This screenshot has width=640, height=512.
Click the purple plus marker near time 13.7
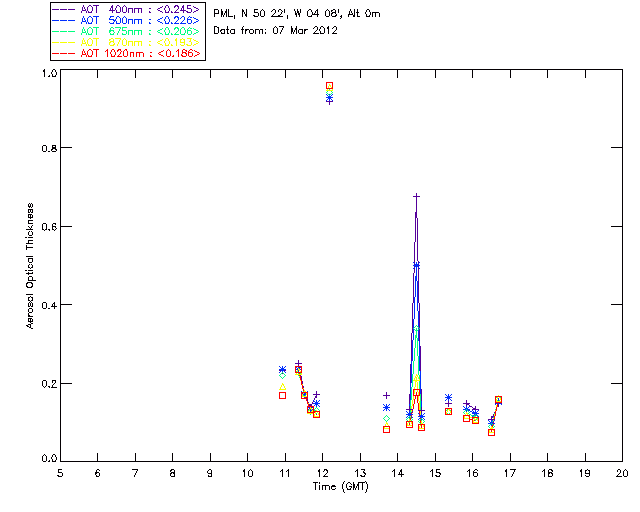[387, 395]
